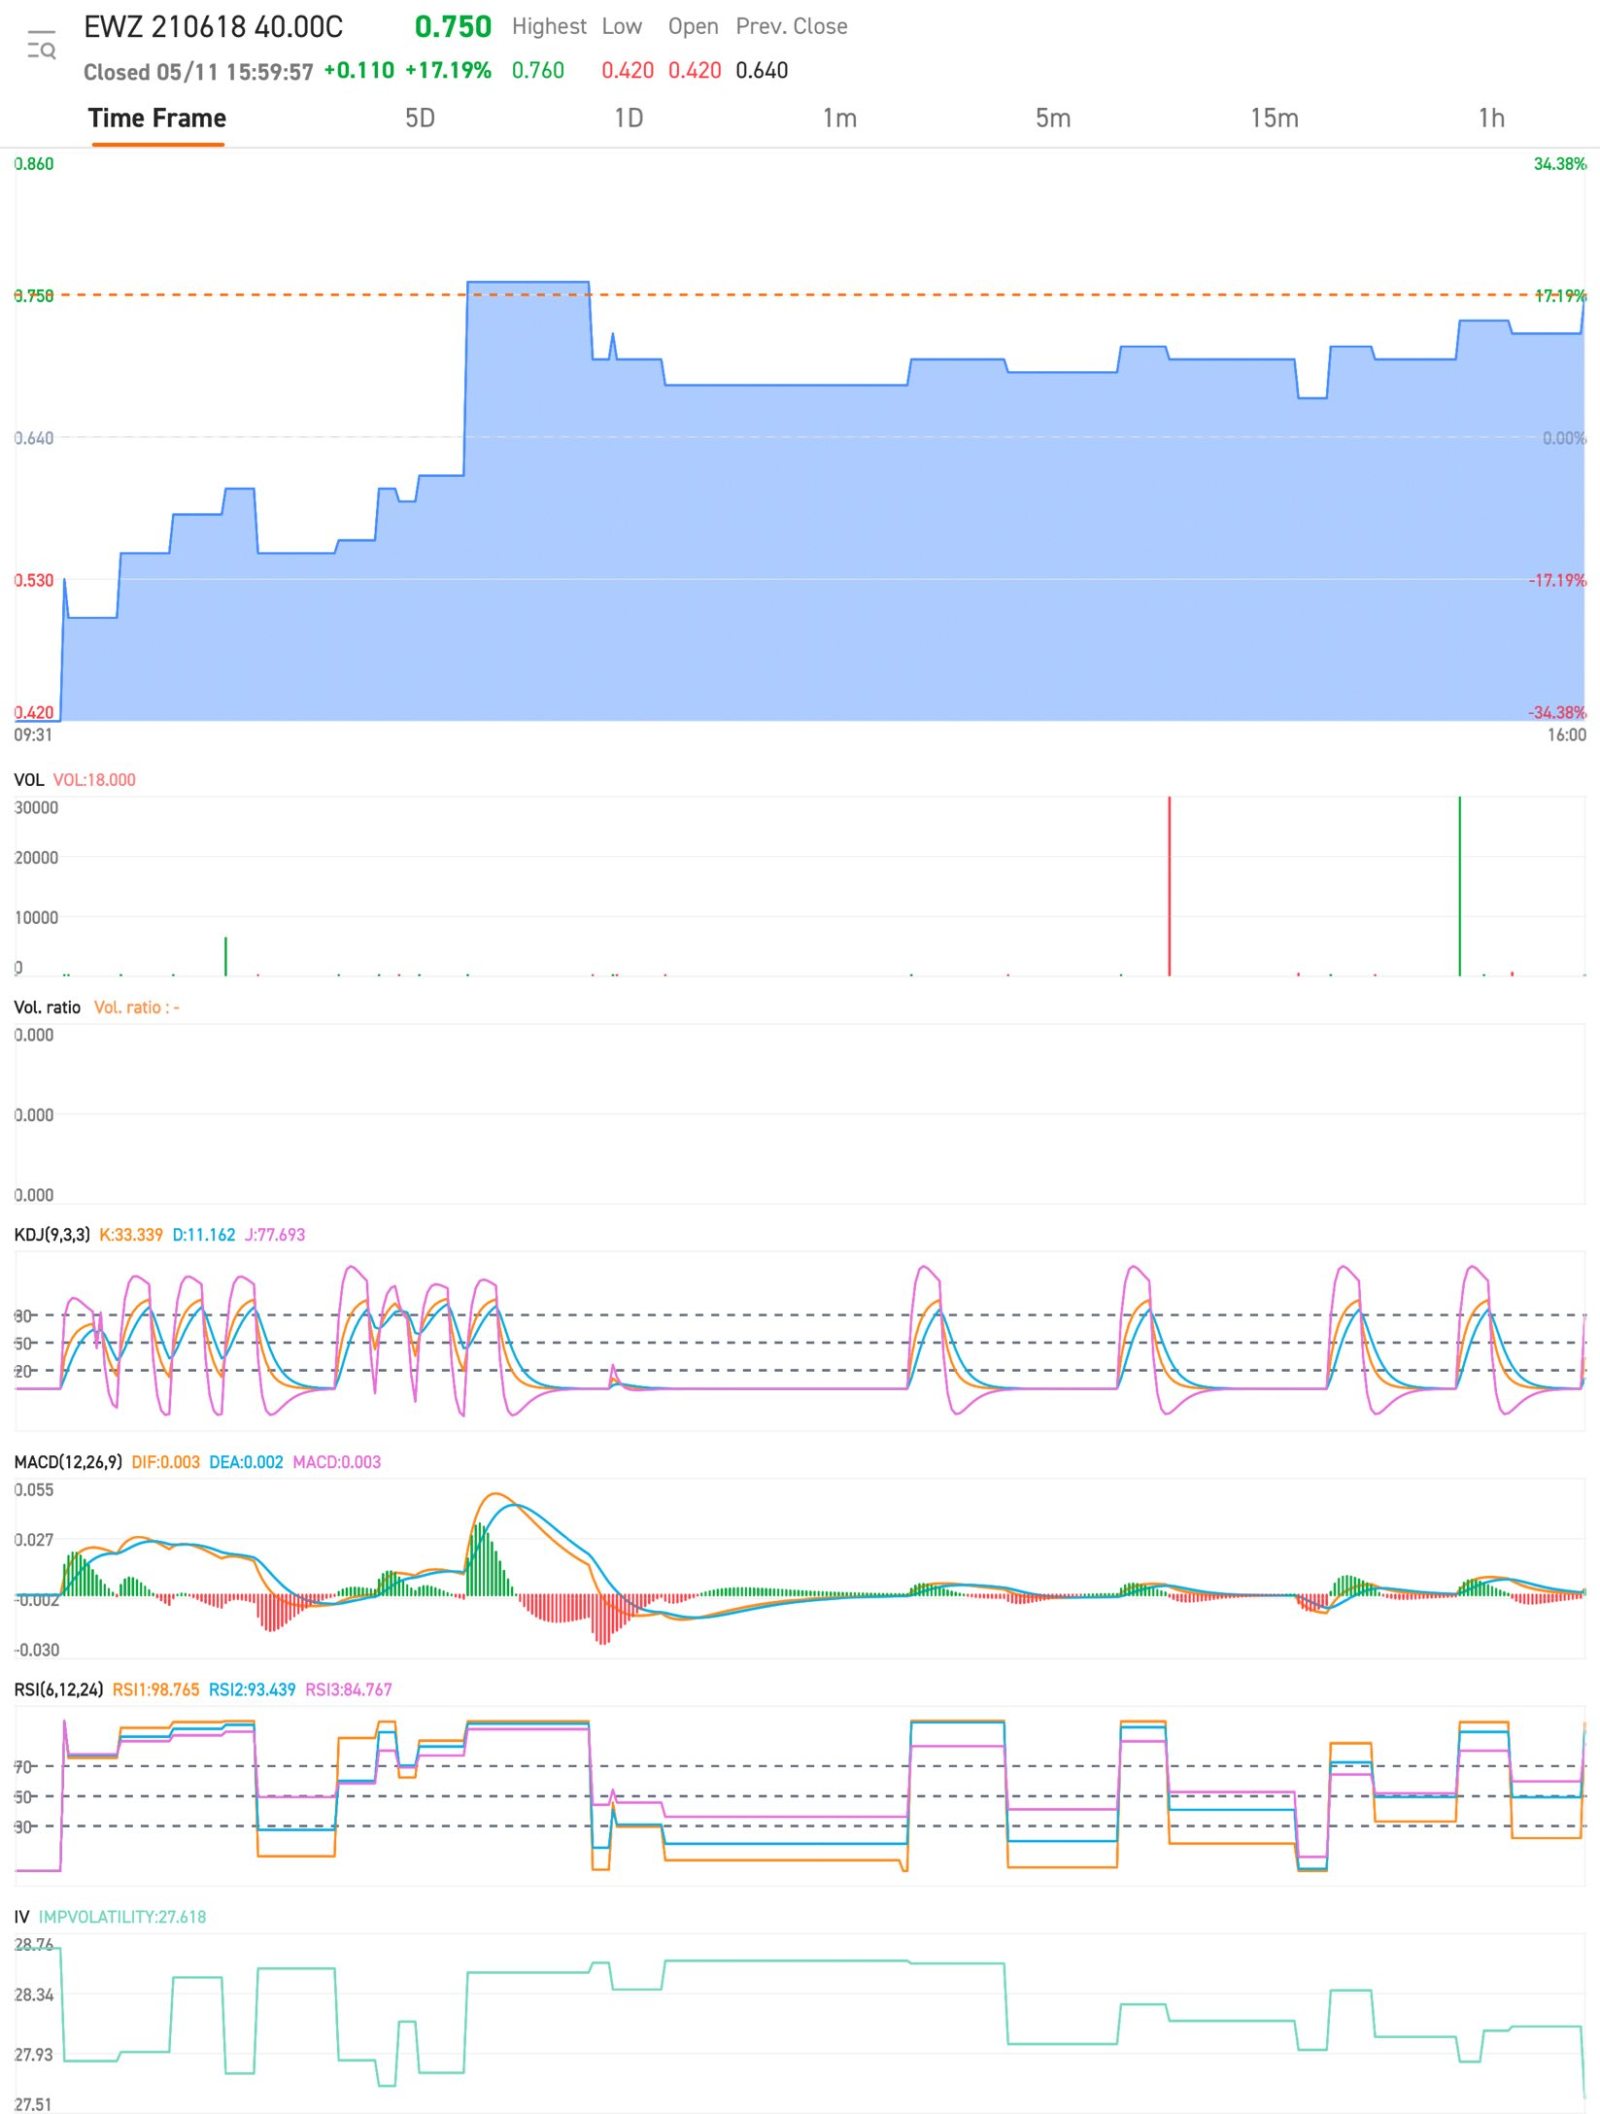Screen dimensions: 1600x2114
Task: Select the 1m interval tab
Action: tap(840, 118)
